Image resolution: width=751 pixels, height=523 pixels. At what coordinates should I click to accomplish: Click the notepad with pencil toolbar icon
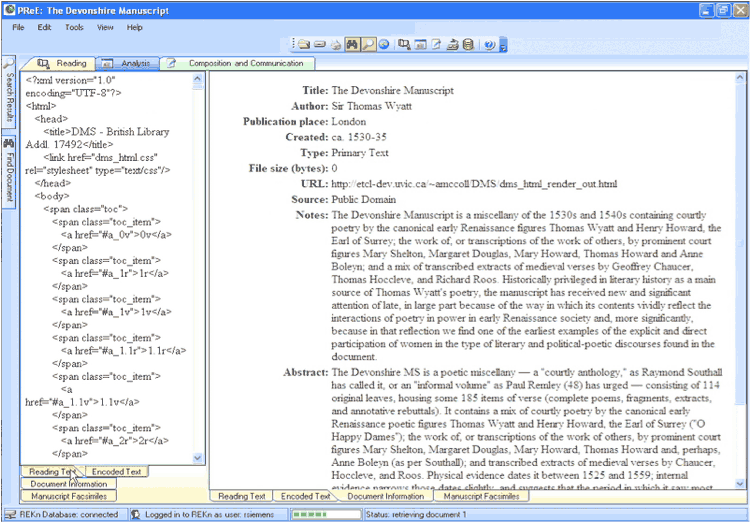click(x=436, y=45)
